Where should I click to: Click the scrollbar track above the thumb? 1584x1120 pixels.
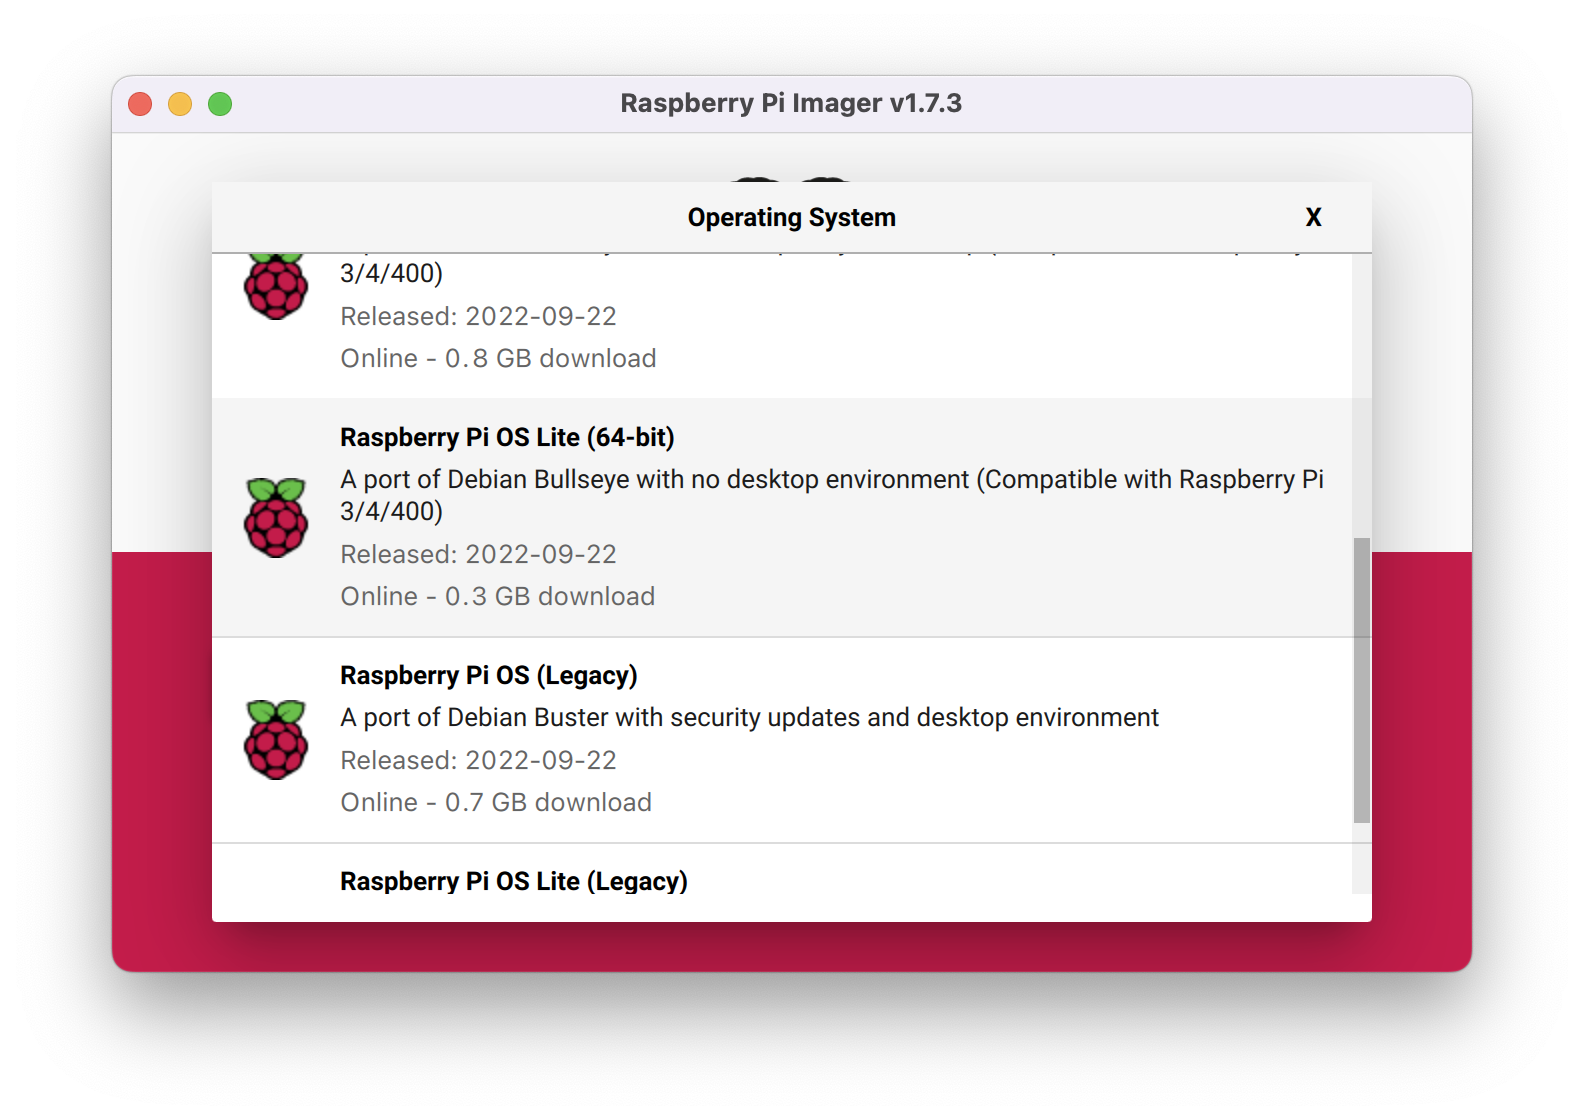pyautogui.click(x=1361, y=396)
